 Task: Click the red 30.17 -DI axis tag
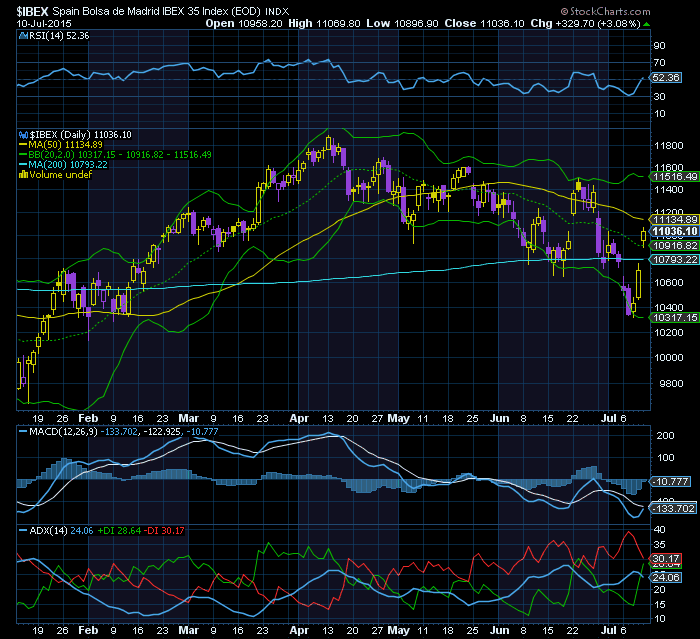point(666,559)
